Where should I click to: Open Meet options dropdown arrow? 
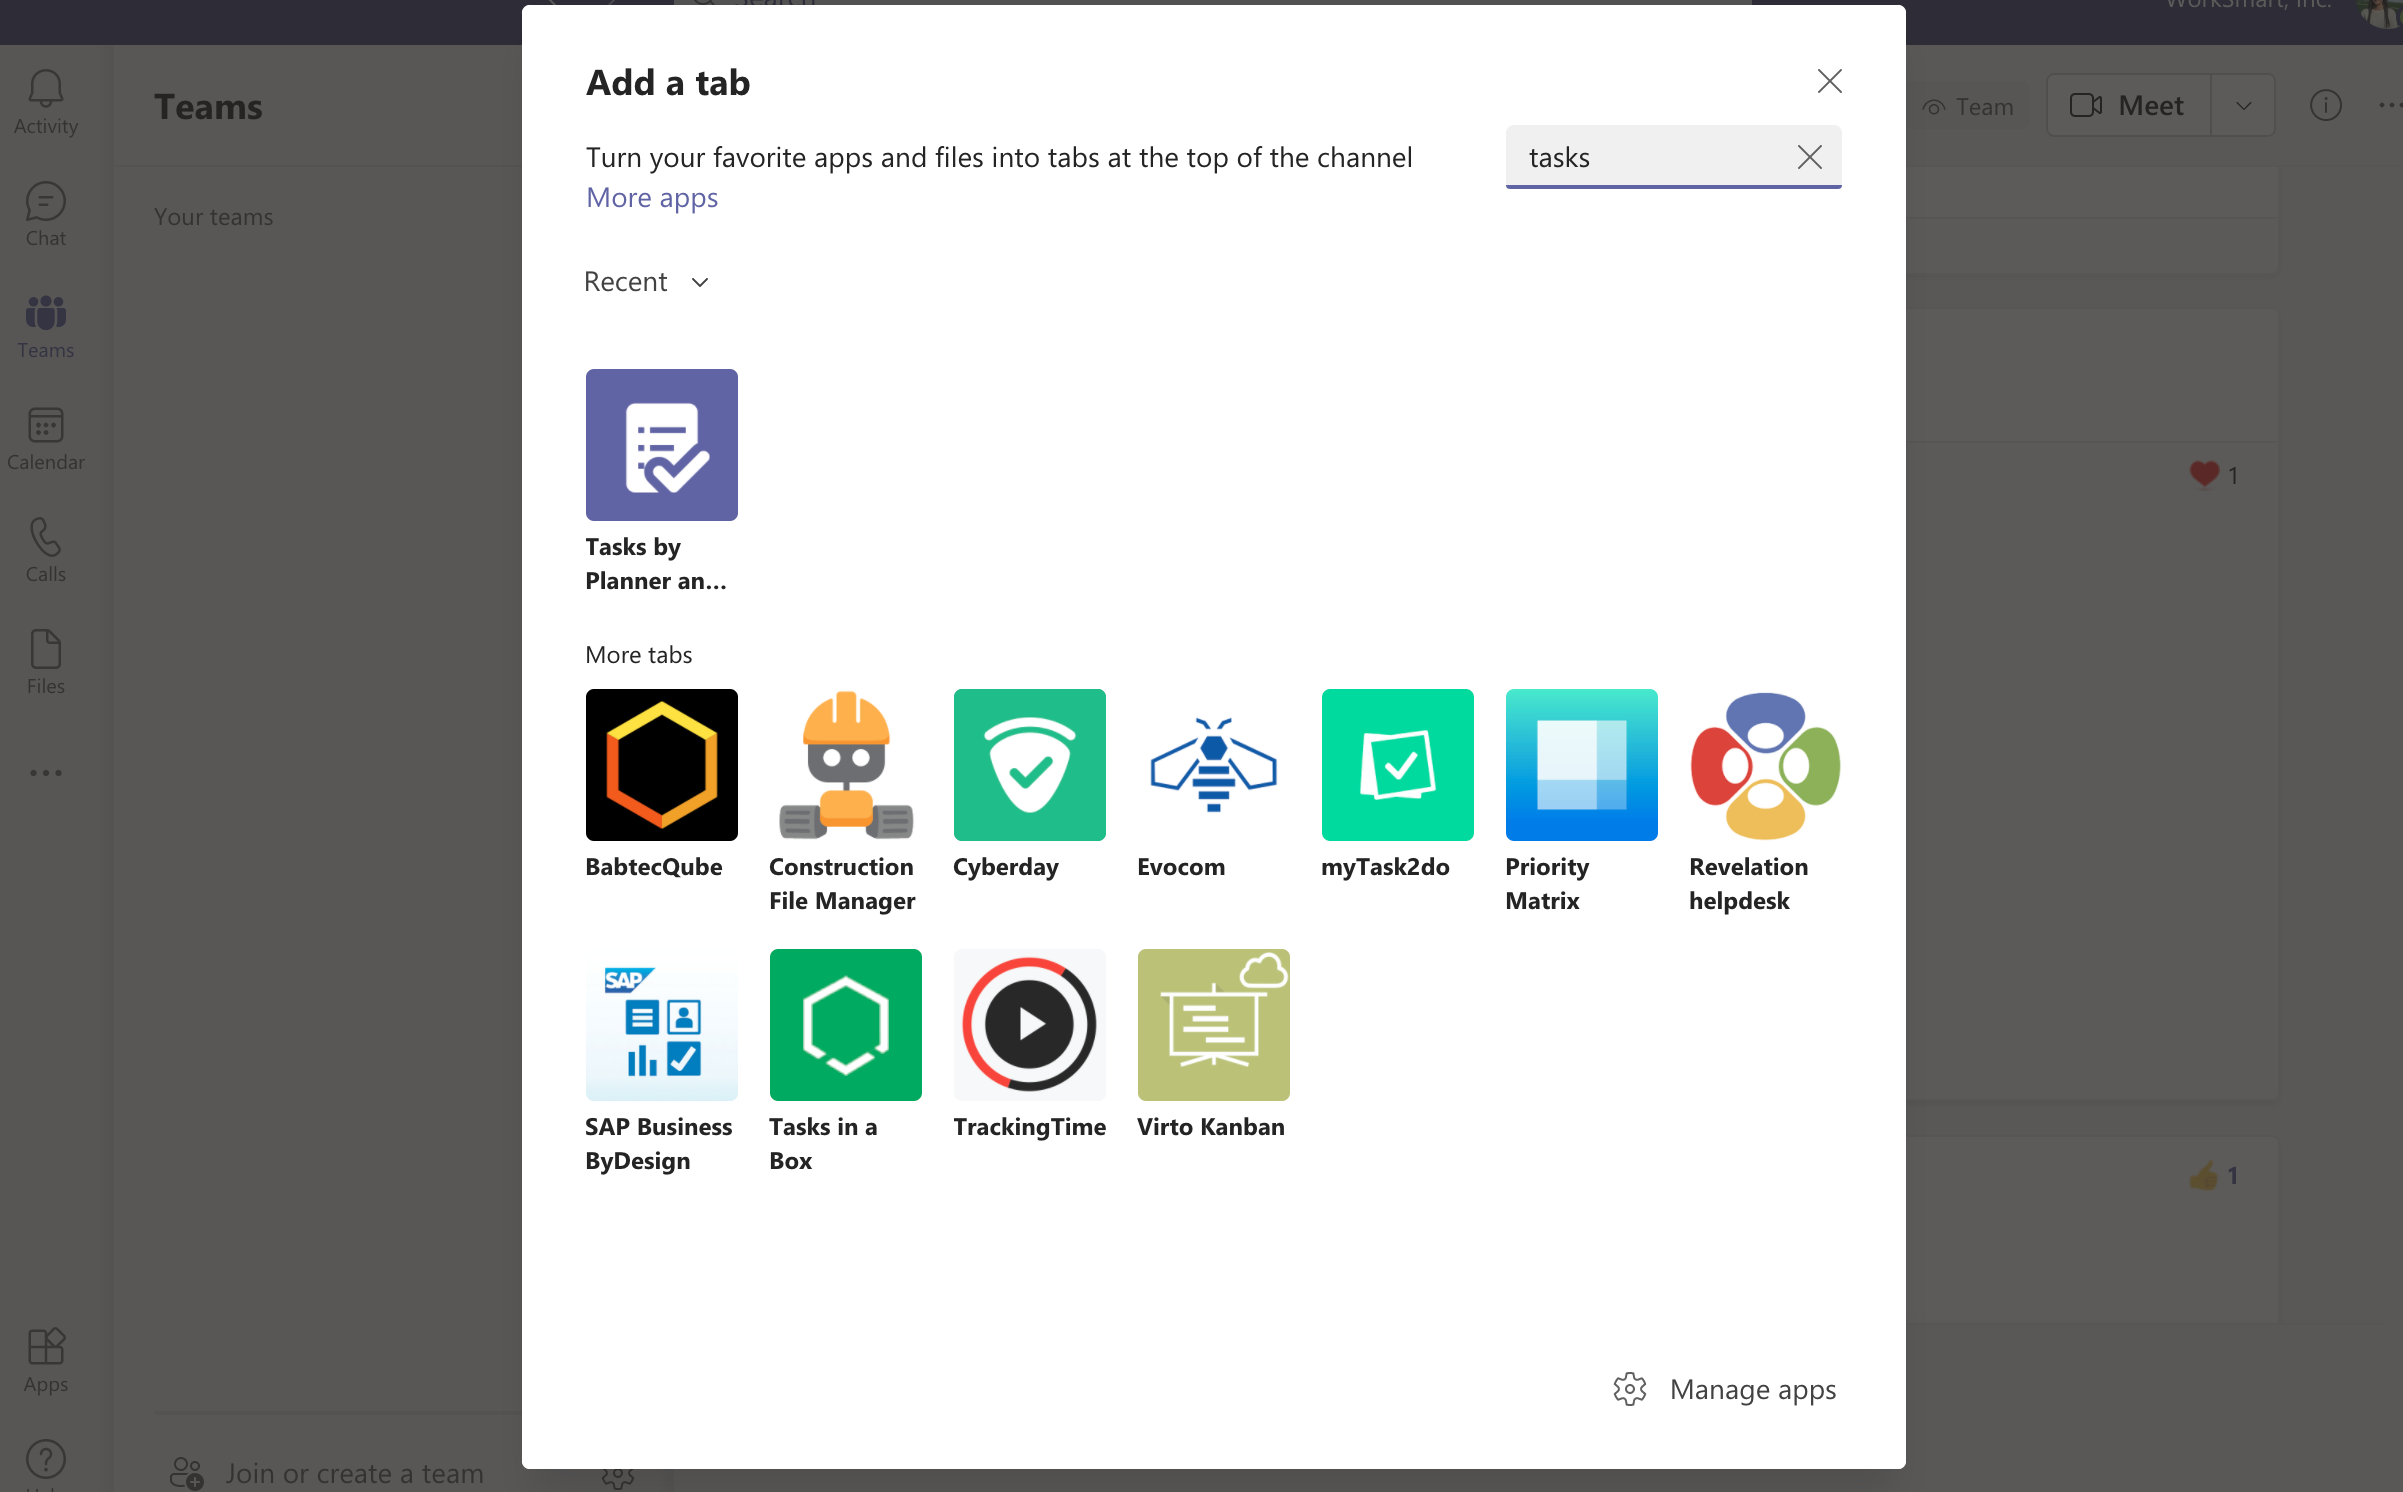click(x=2243, y=105)
